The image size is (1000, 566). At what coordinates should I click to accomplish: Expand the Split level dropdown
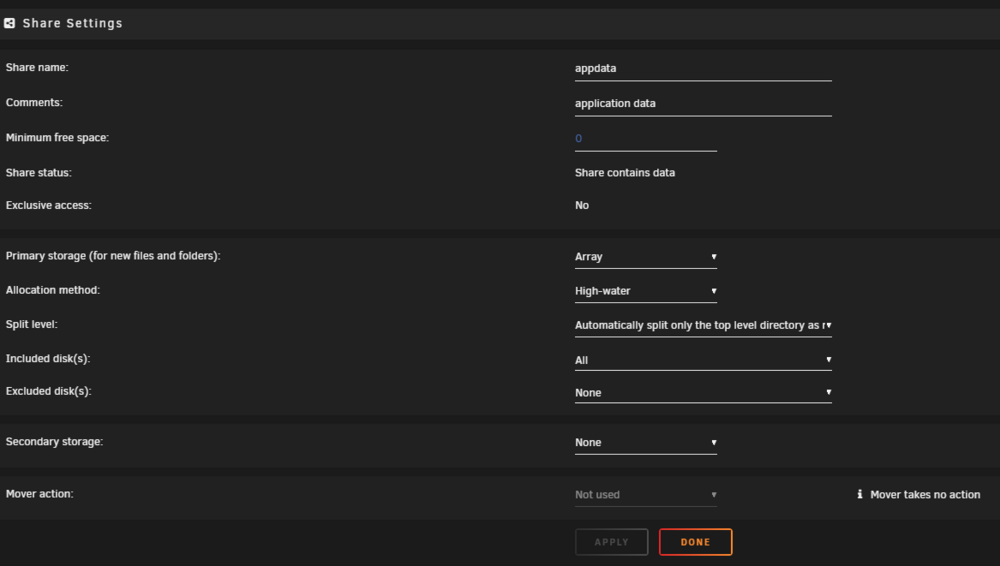click(703, 325)
